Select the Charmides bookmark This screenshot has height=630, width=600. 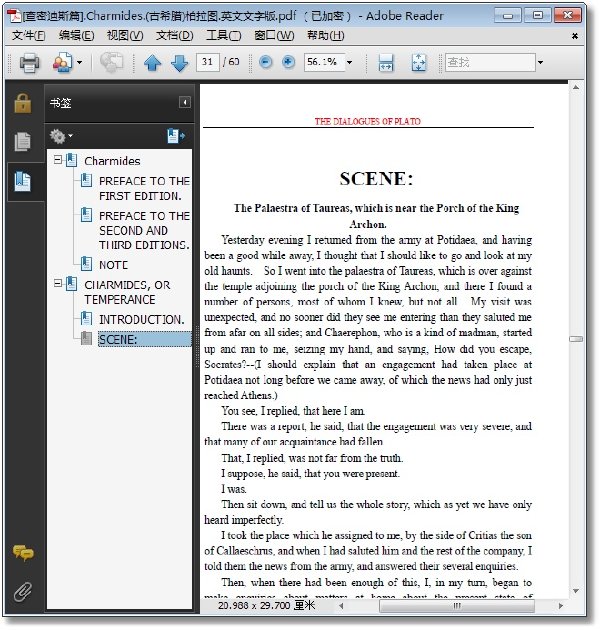[112, 161]
